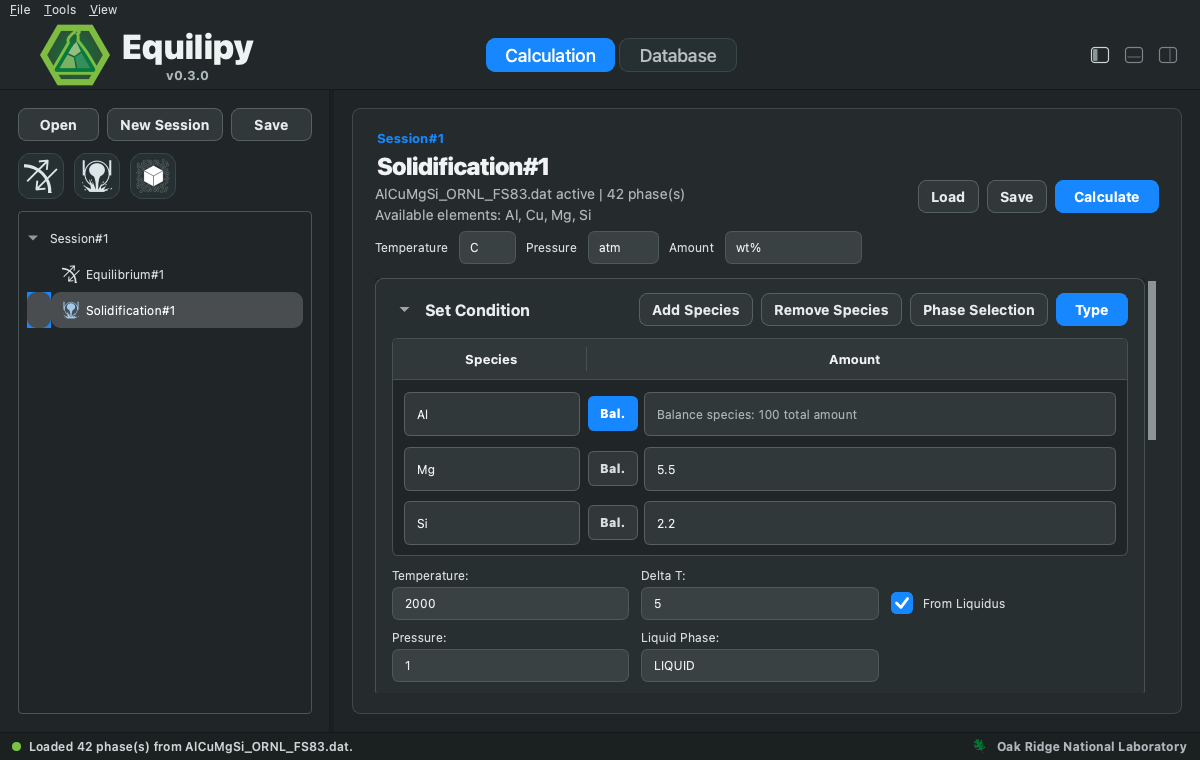Screen dimensions: 1200x760
Task: Click the Phase Selection button
Action: [x=979, y=310]
